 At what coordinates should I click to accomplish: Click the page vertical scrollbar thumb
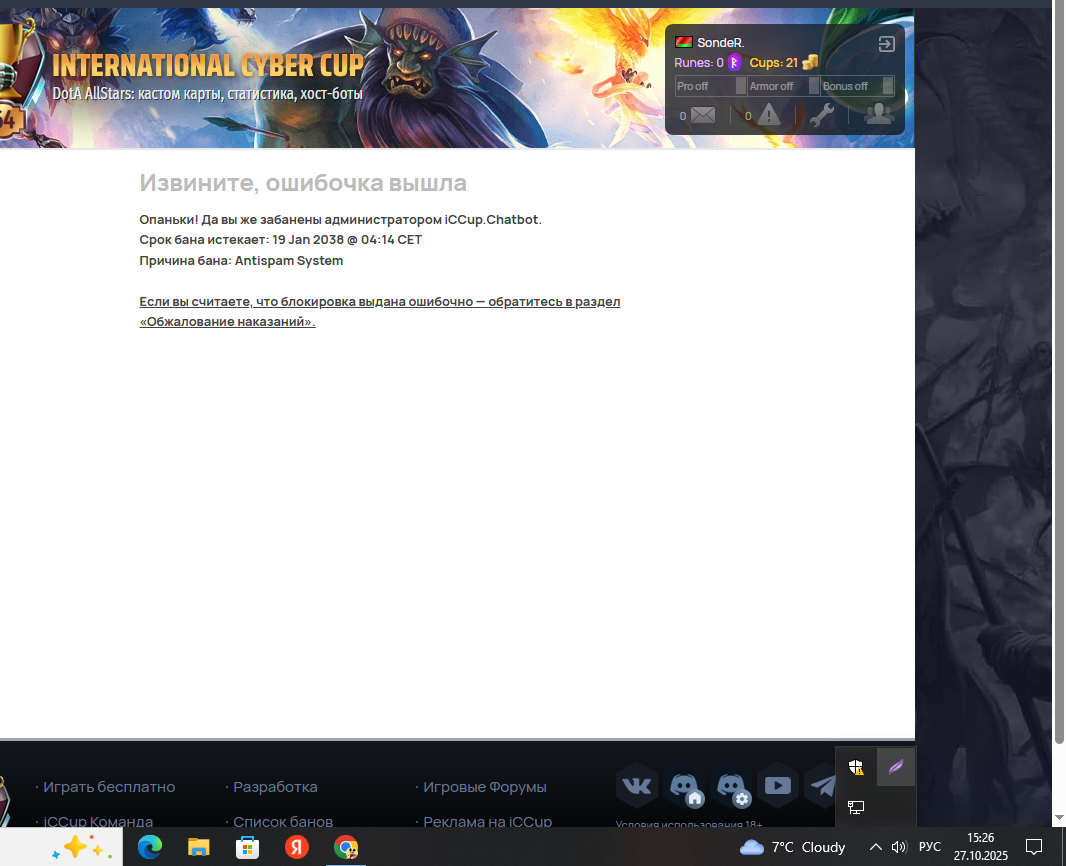[1059, 372]
